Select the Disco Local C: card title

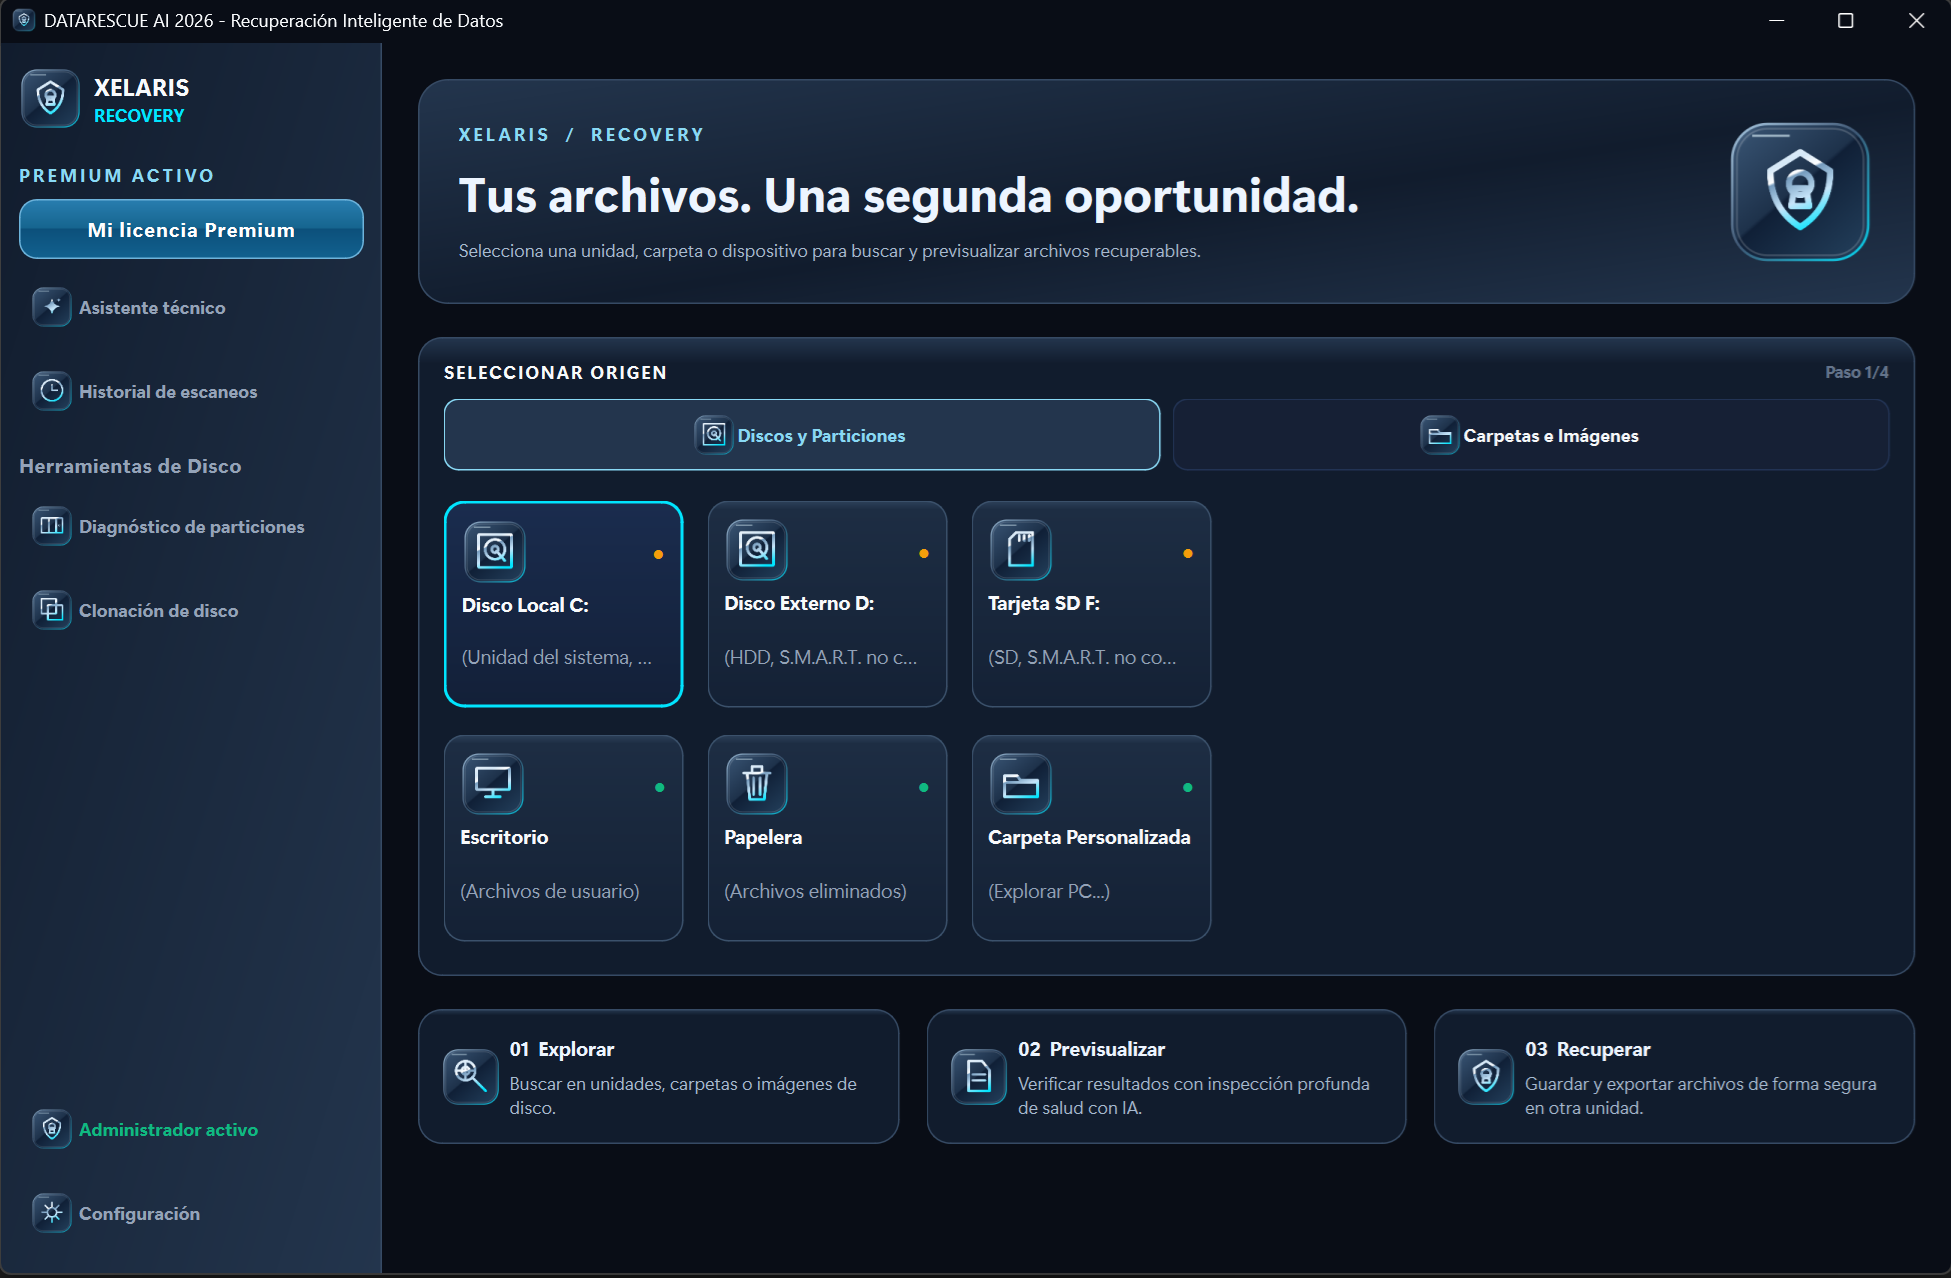[x=525, y=605]
